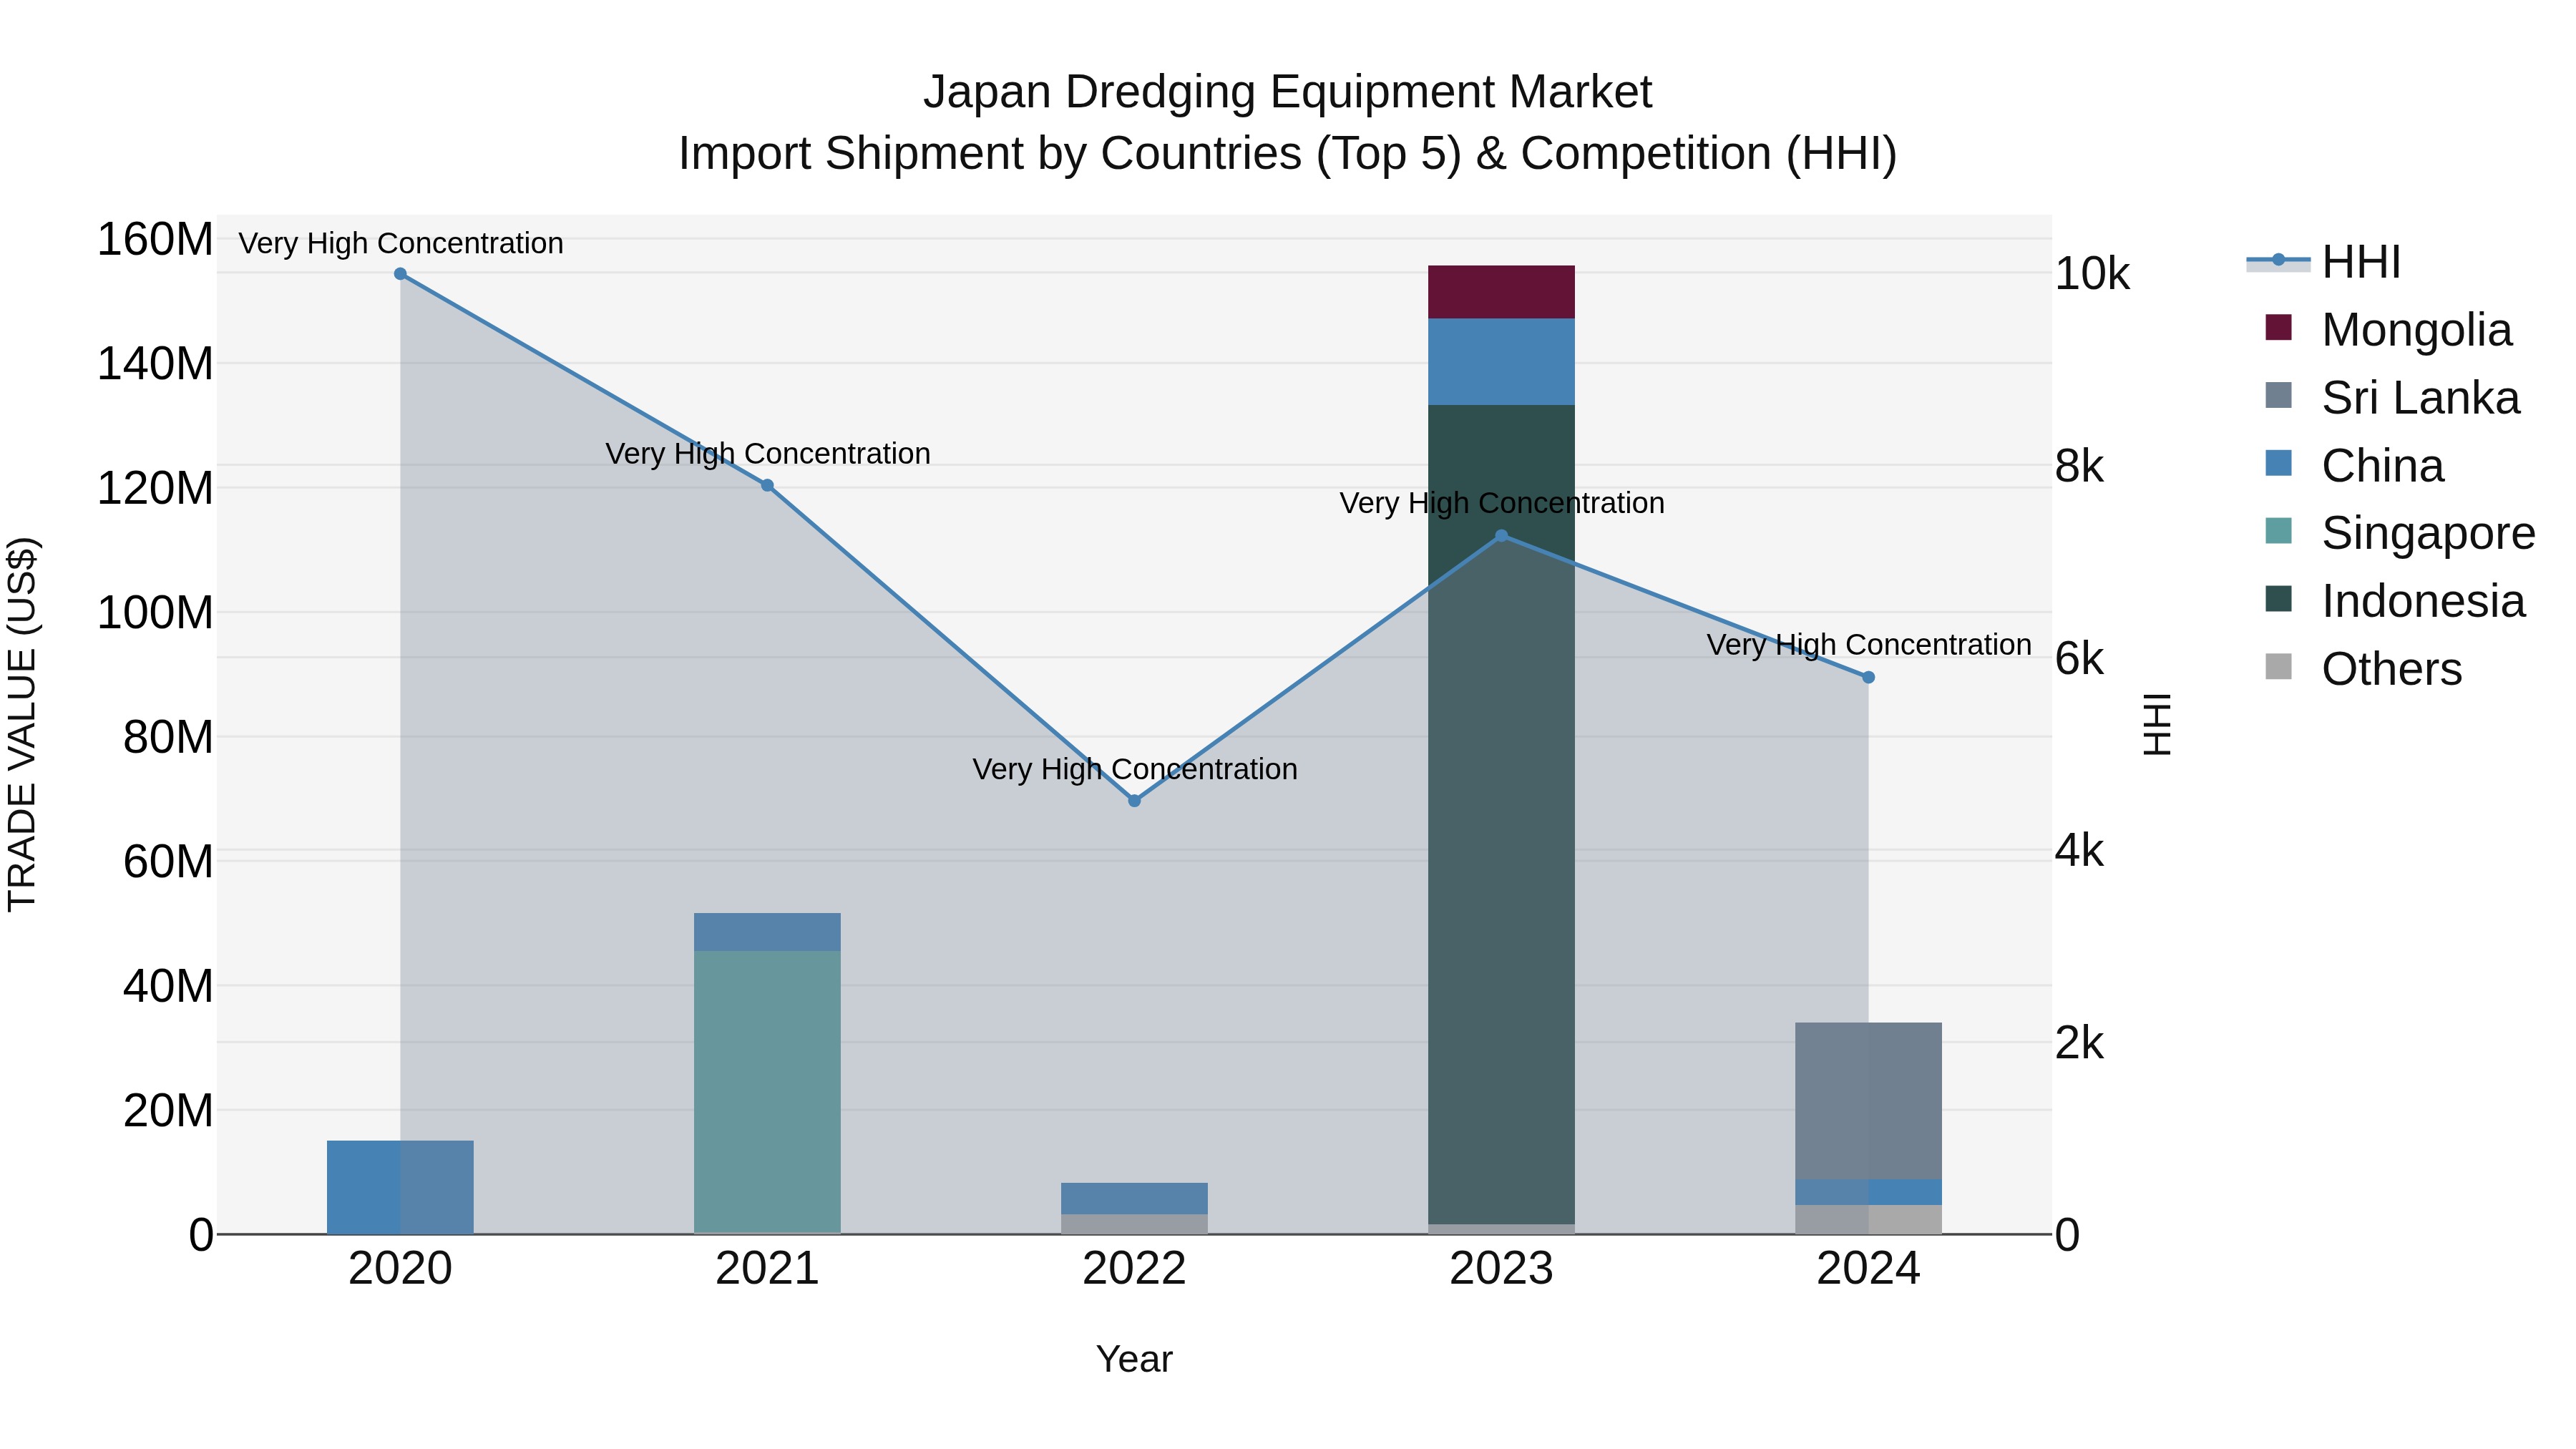The image size is (2576, 1449).
Task: Toggle the Indonesia legend entry
Action: [2395, 601]
